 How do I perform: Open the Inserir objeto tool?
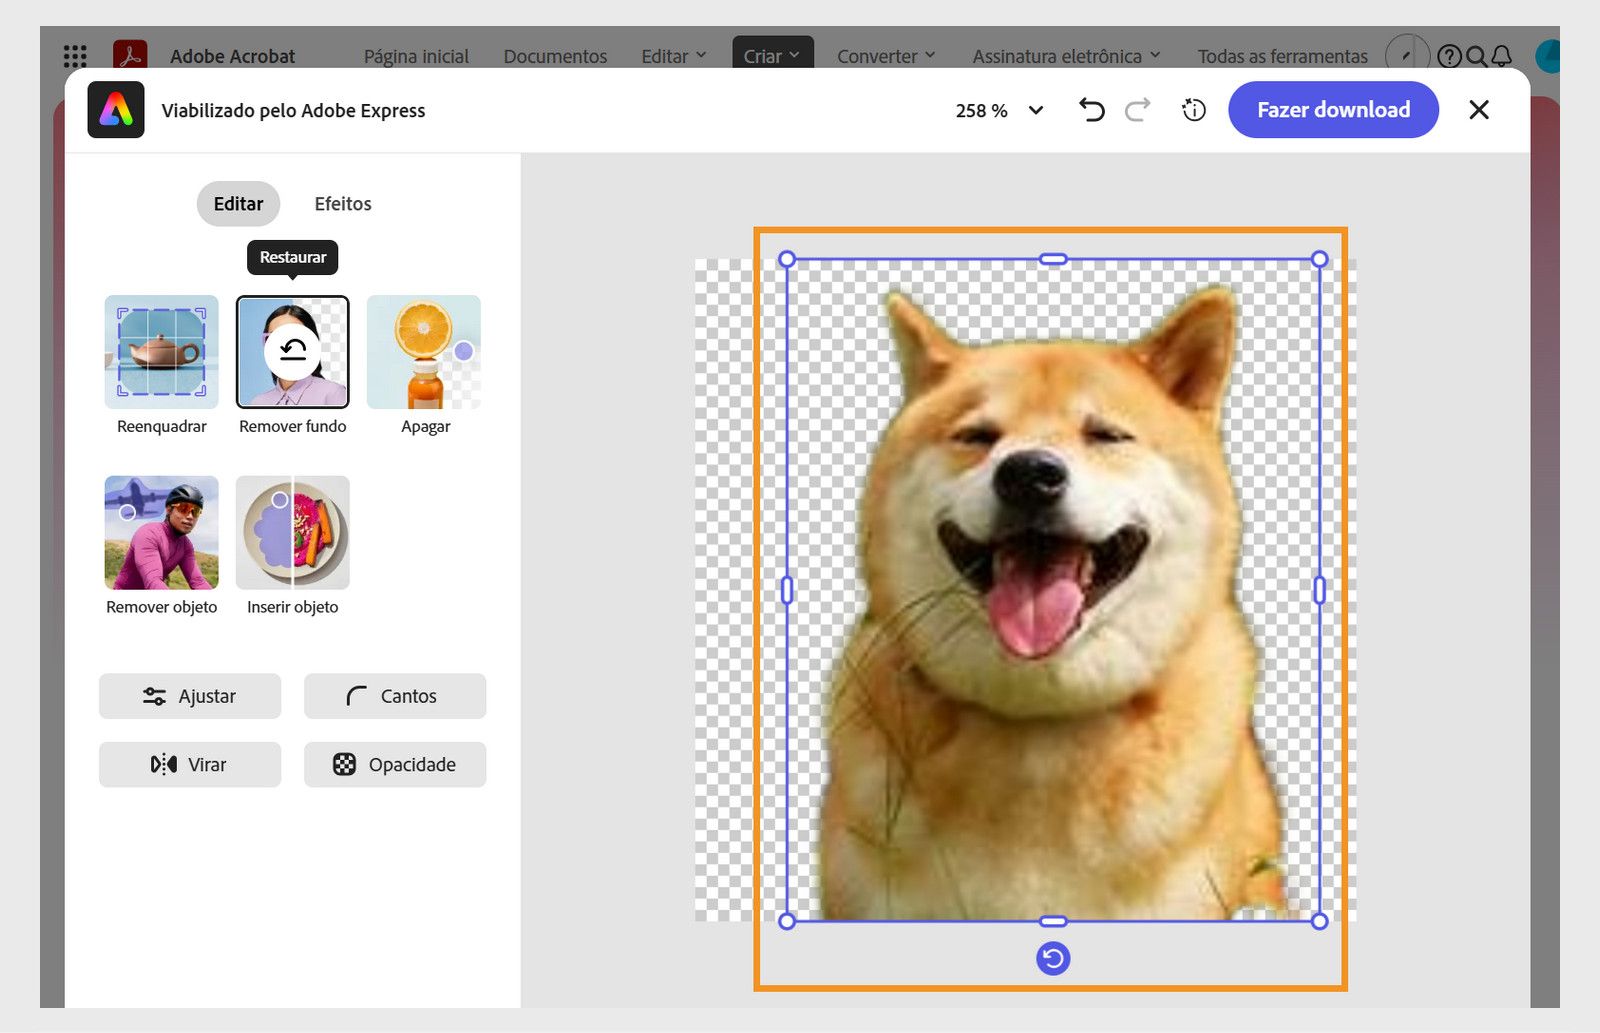click(292, 532)
